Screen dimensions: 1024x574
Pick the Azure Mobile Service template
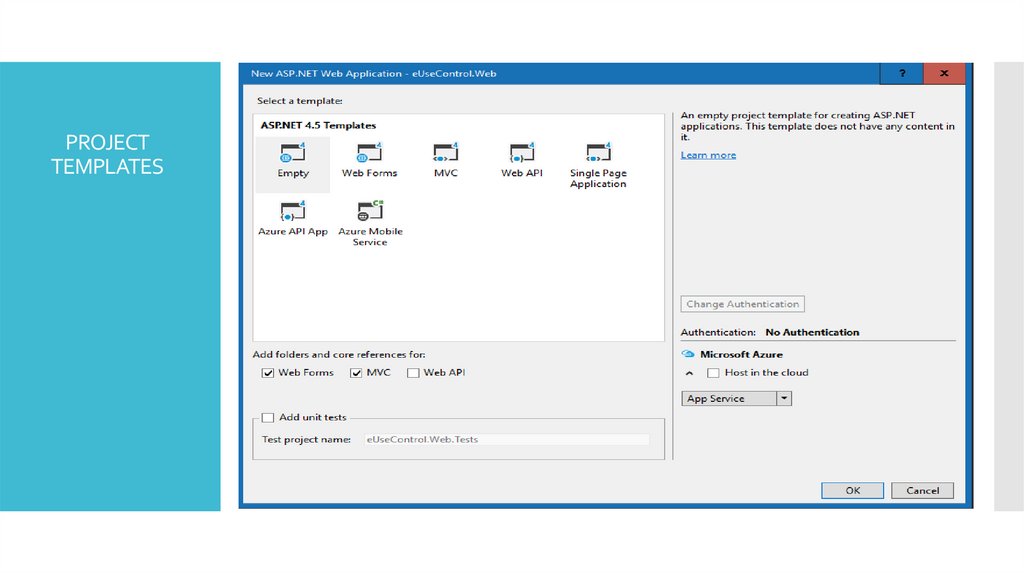(370, 223)
